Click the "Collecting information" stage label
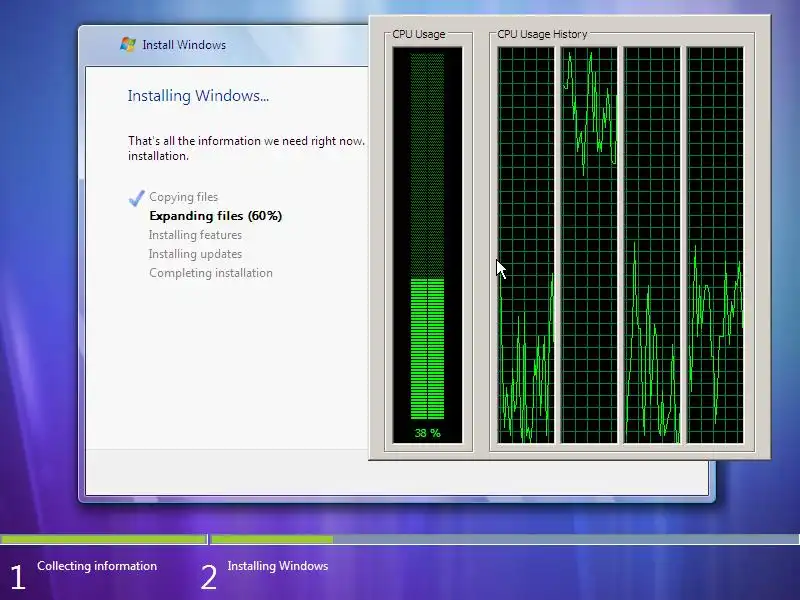This screenshot has width=800, height=600. point(97,566)
